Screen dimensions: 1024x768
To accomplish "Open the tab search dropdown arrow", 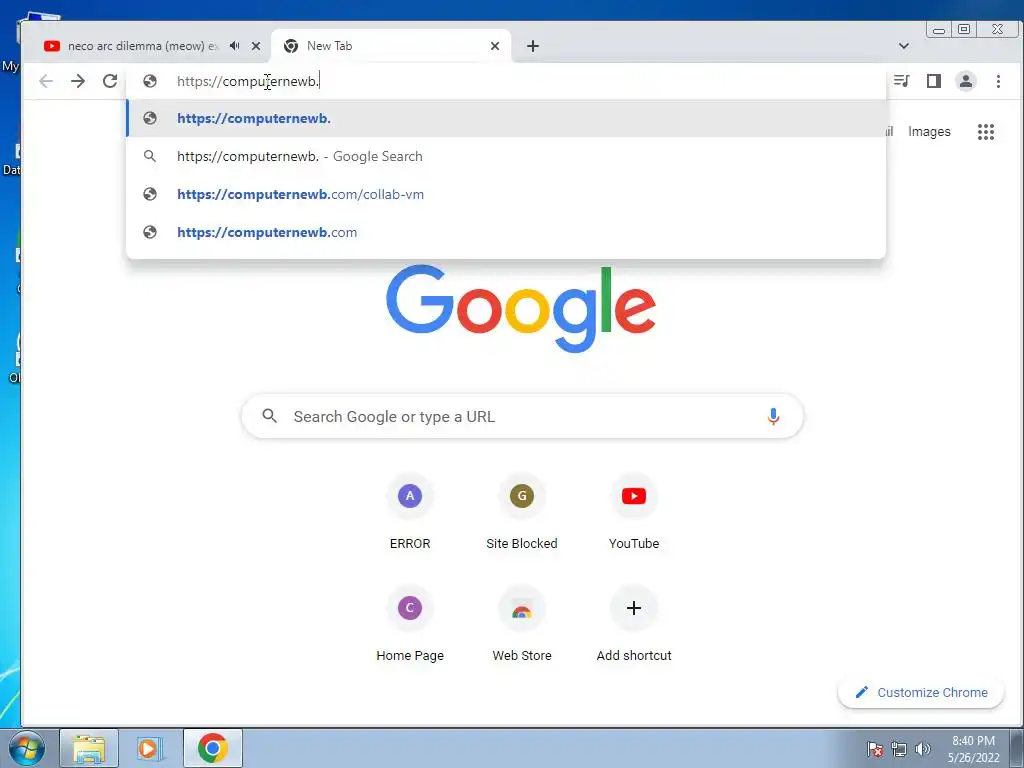I will pos(904,46).
